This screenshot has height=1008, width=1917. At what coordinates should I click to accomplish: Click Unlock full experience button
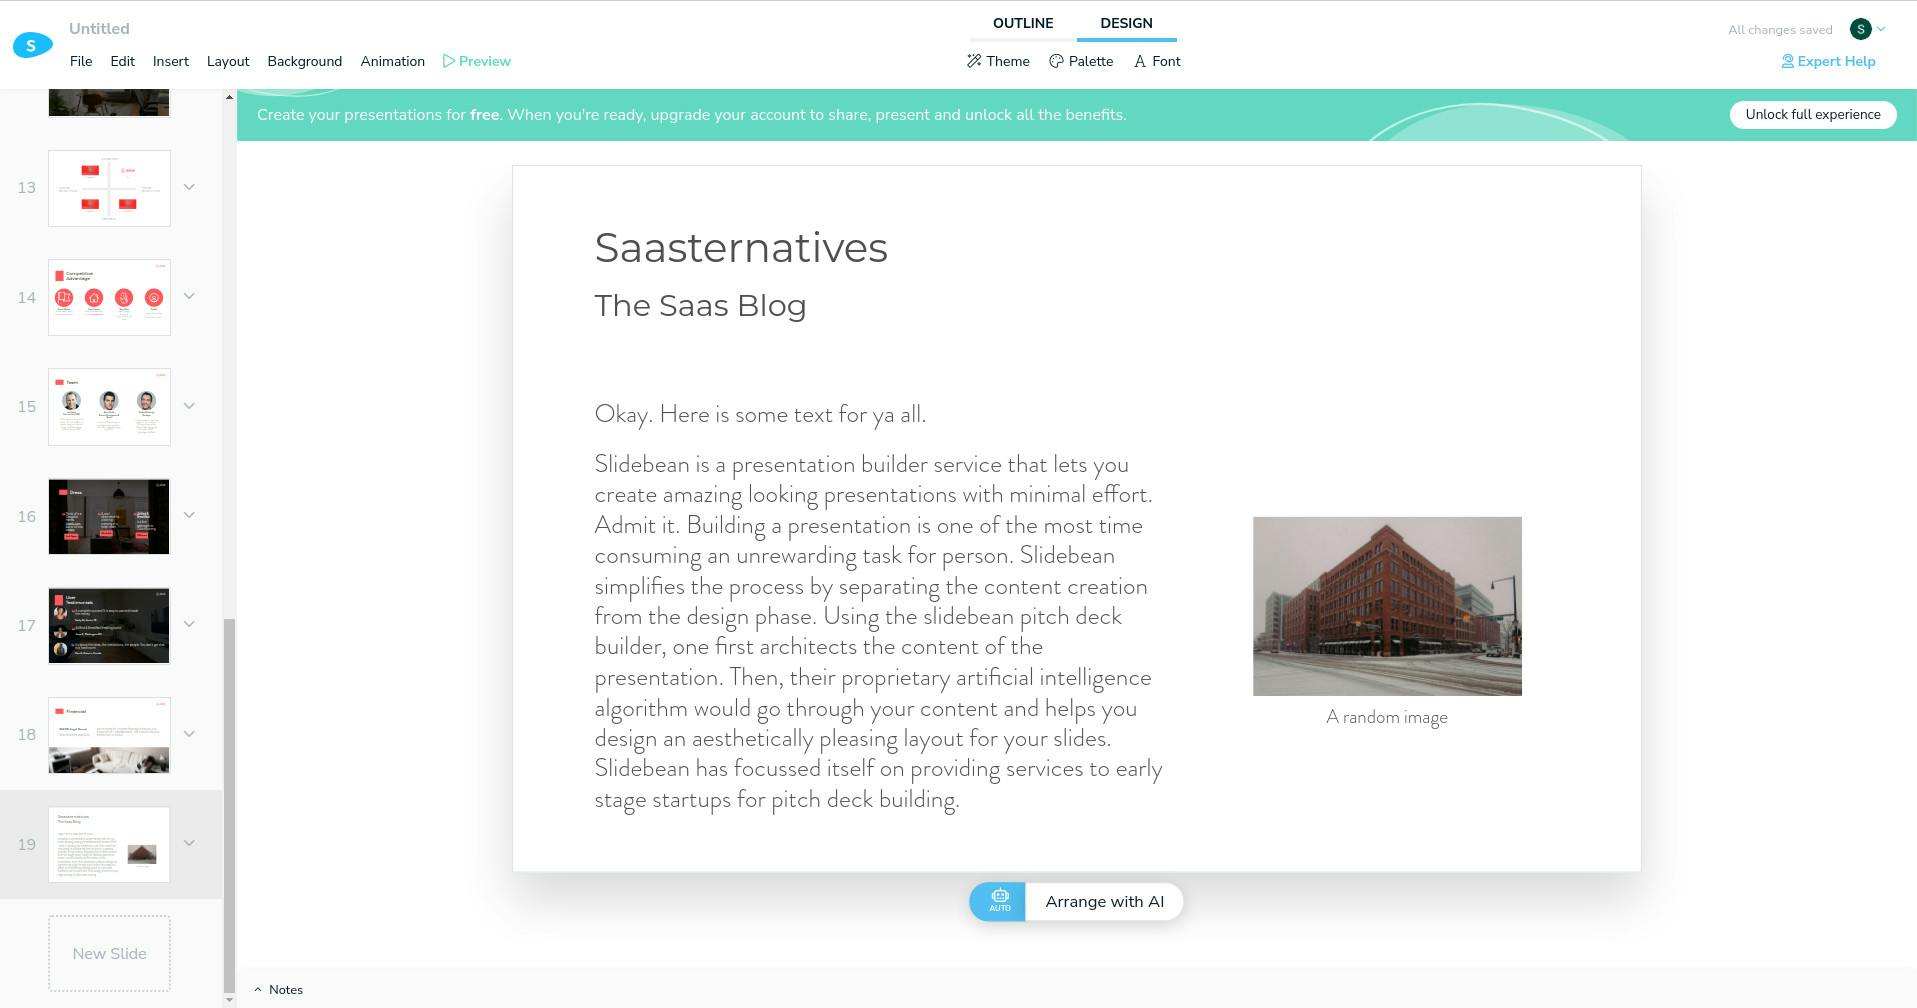(1812, 114)
